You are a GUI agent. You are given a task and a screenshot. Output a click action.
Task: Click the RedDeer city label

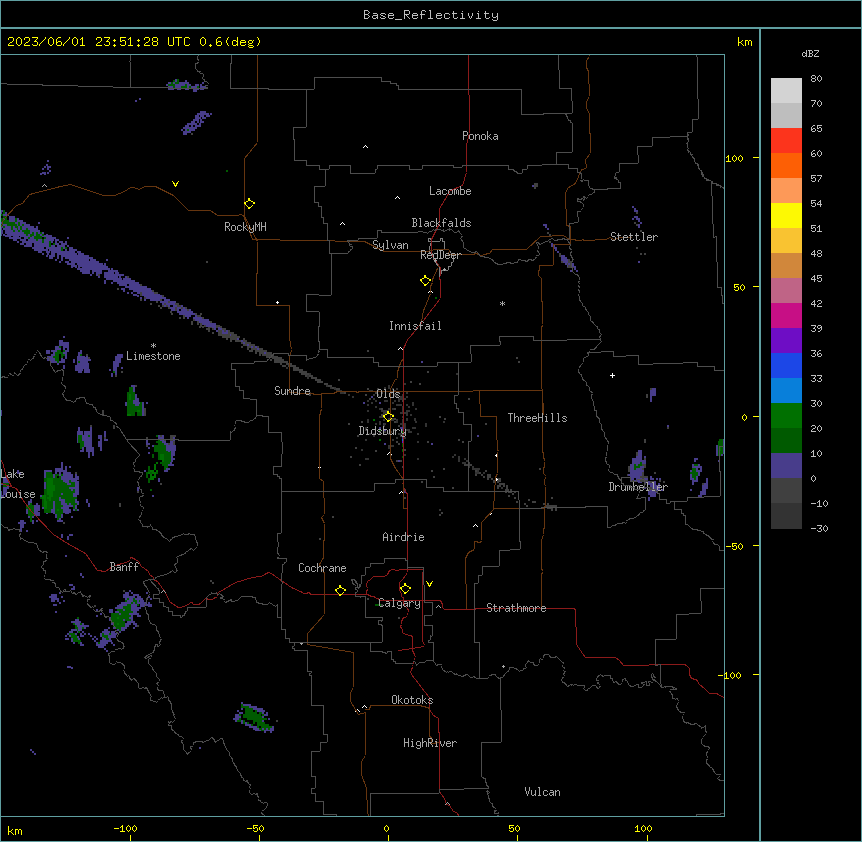(440, 255)
